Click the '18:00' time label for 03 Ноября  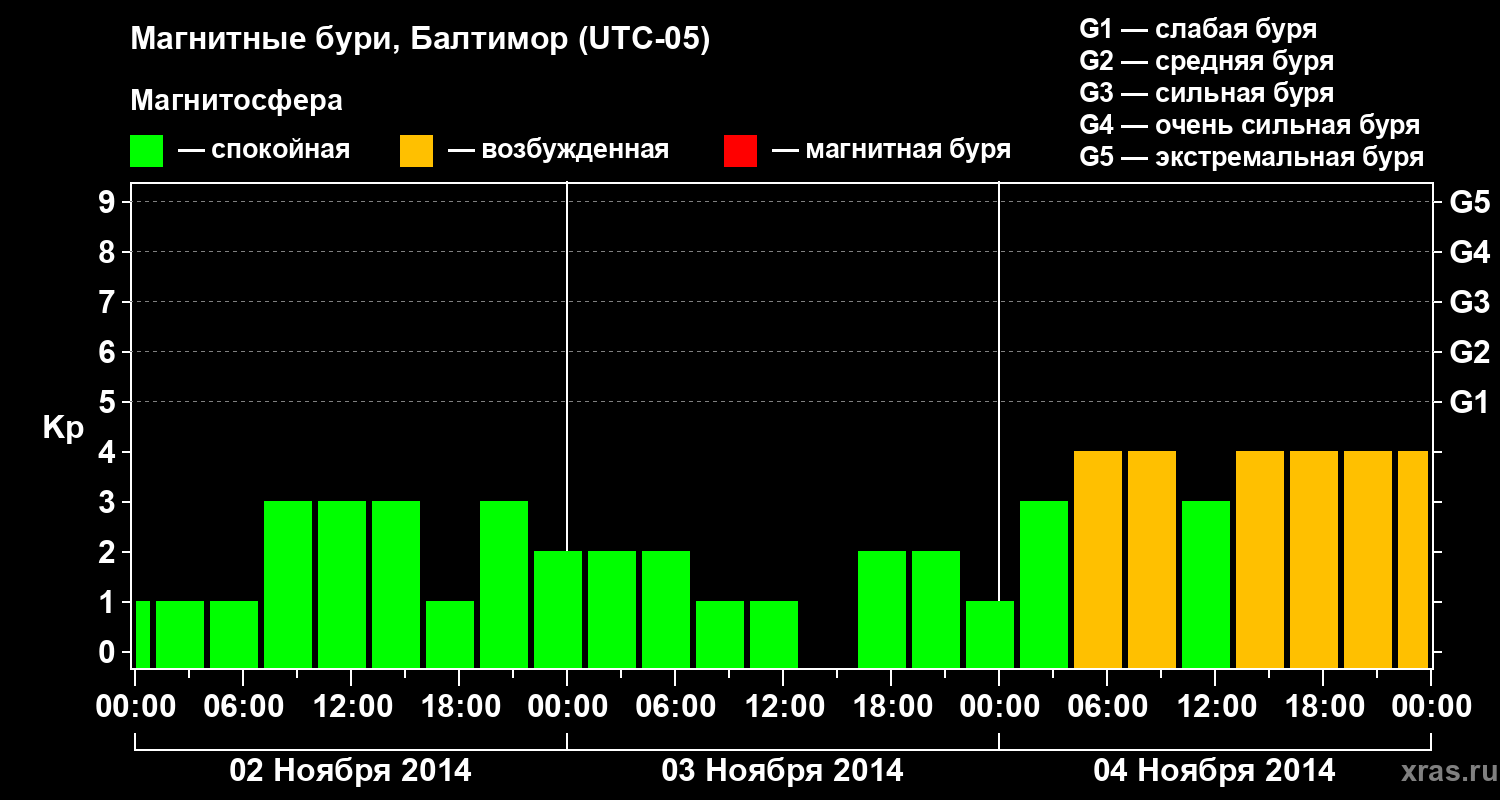point(891,706)
